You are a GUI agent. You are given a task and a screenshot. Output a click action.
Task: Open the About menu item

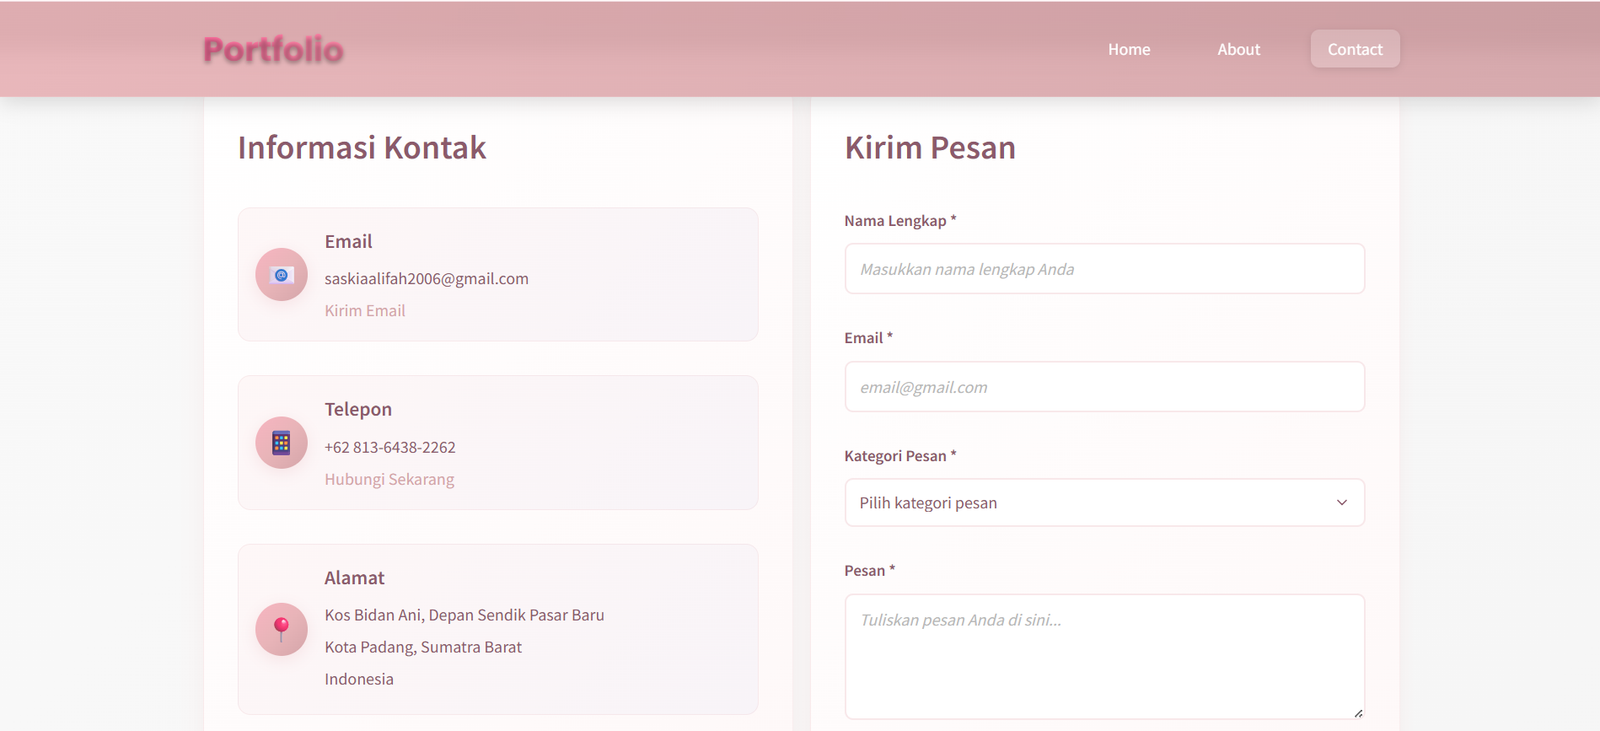pos(1238,49)
